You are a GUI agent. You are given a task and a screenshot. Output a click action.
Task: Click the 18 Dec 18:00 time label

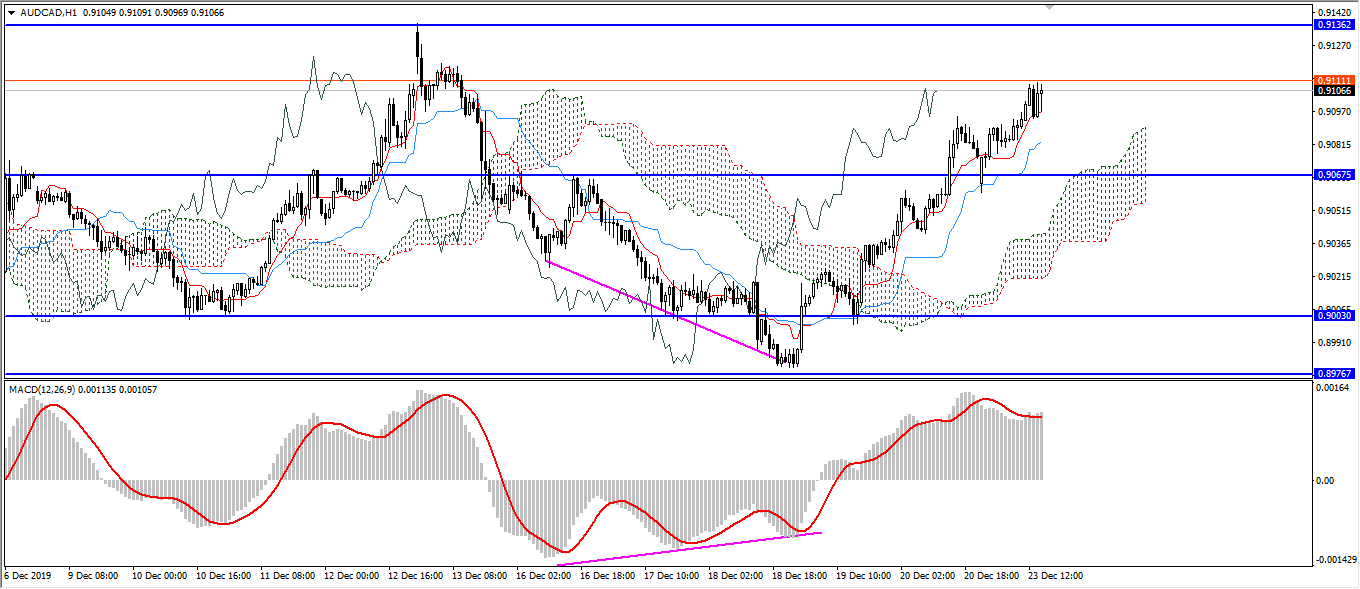(x=800, y=577)
